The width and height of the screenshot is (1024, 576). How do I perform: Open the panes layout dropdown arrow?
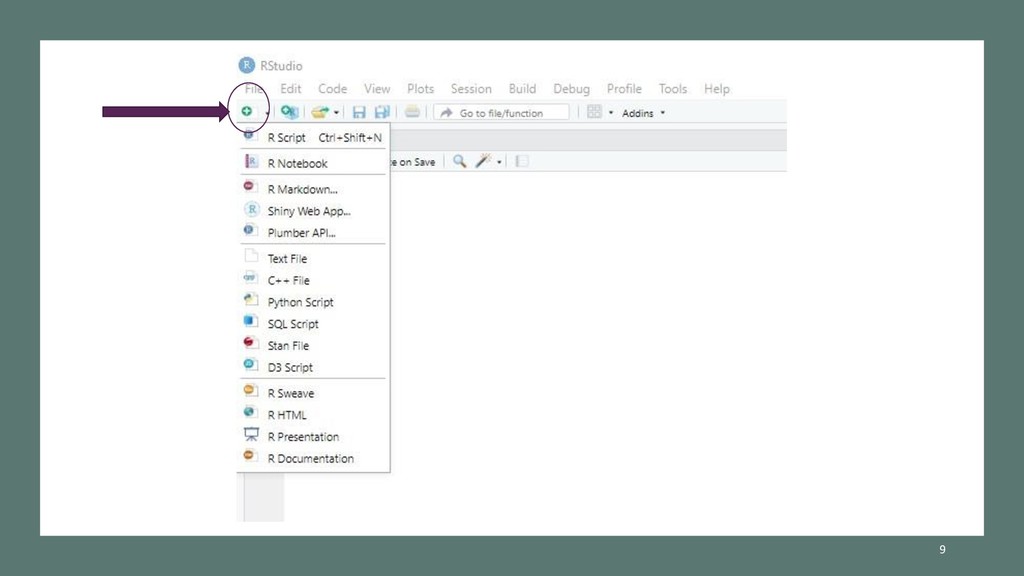click(611, 113)
